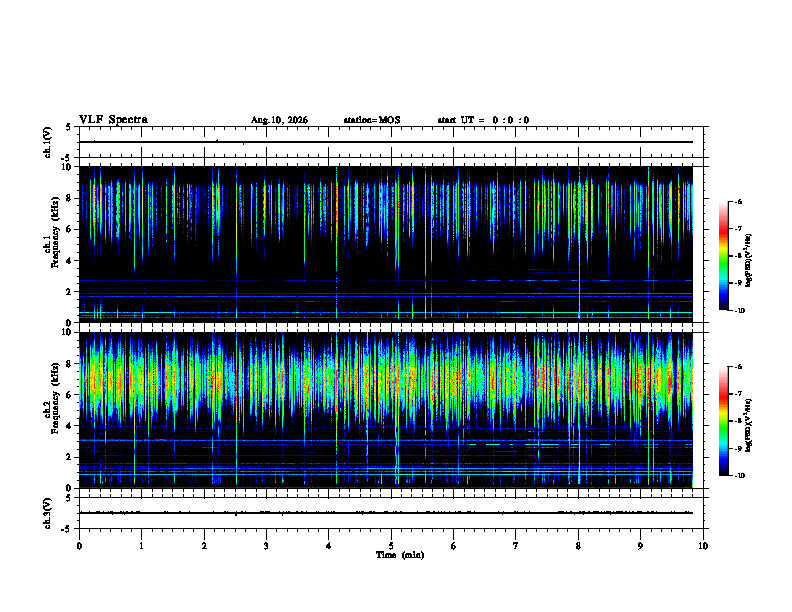Click the ch.3 voltage waveform trace
This screenshot has width=792, height=612.
386,513
